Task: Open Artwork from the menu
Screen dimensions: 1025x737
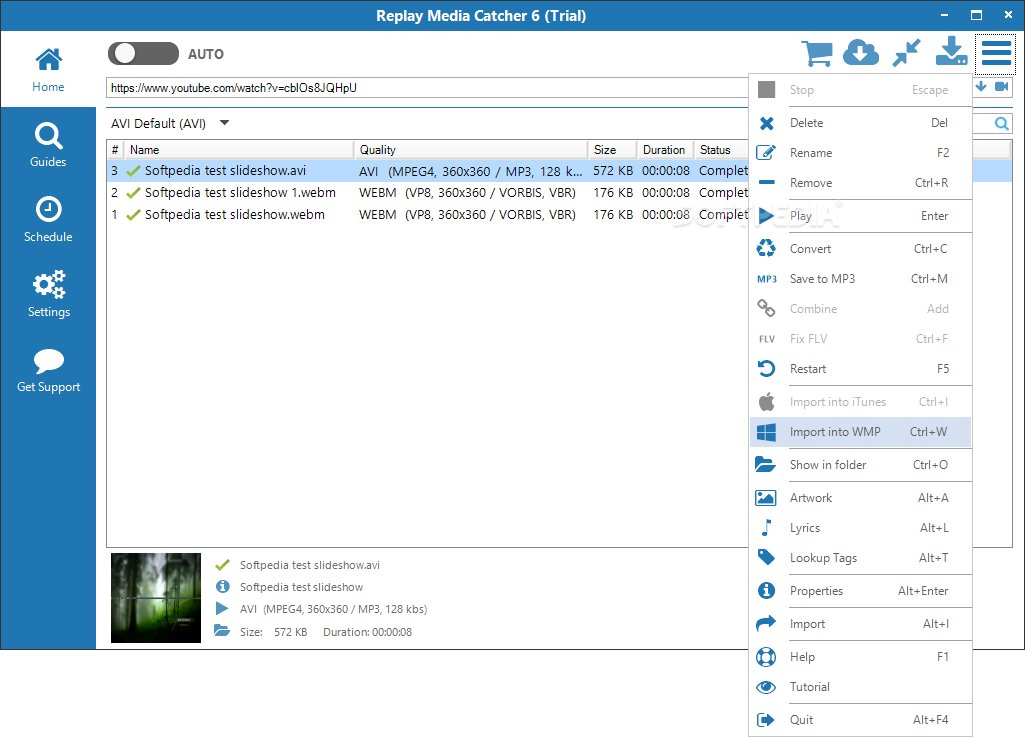Action: click(x=860, y=498)
